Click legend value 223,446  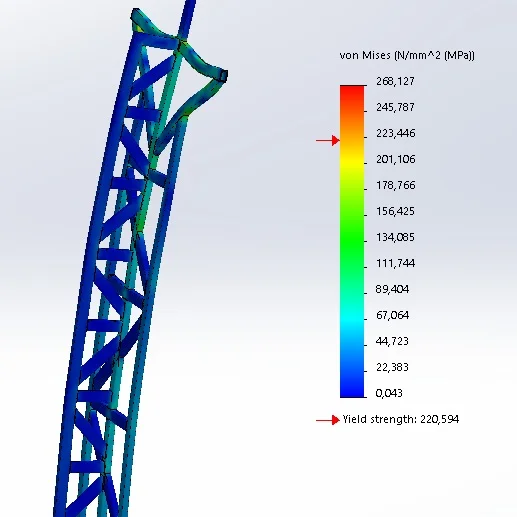(396, 133)
